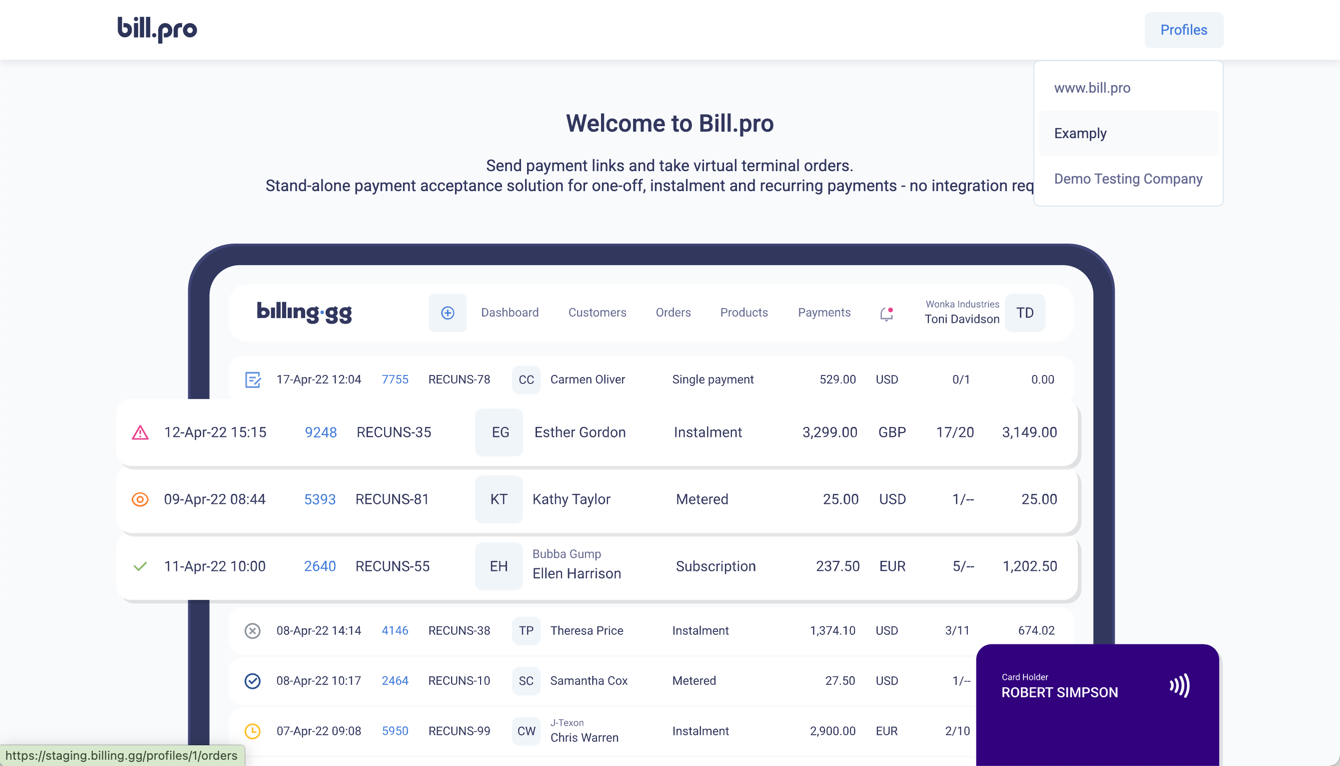Click cancelled X icon on RECUNS-38 row
This screenshot has height=766, width=1340.
(253, 631)
